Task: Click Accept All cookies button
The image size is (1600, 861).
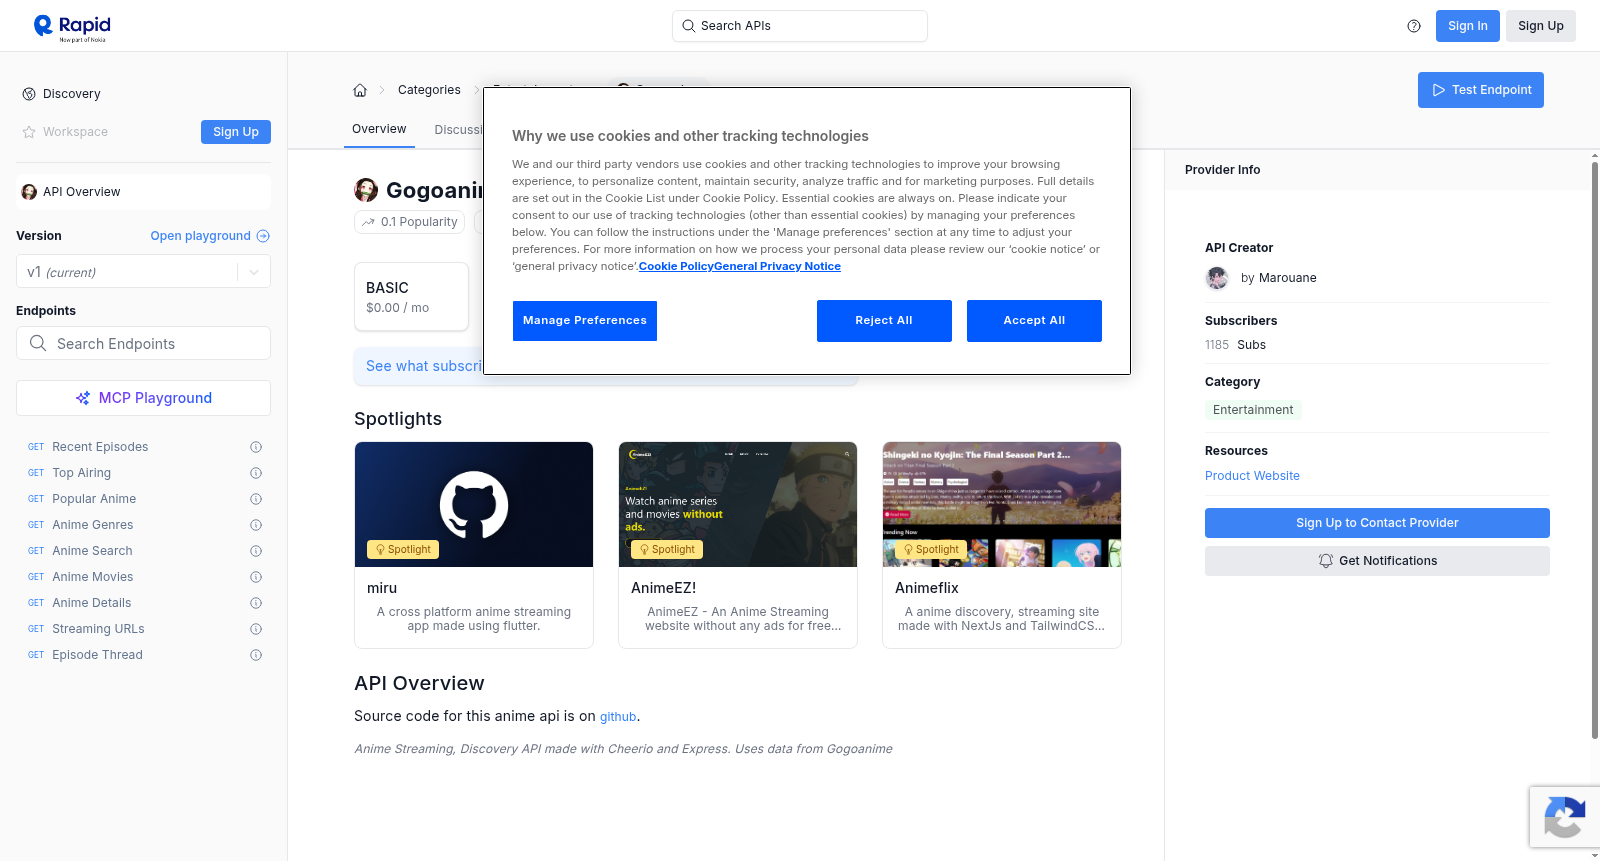Action: (1034, 321)
